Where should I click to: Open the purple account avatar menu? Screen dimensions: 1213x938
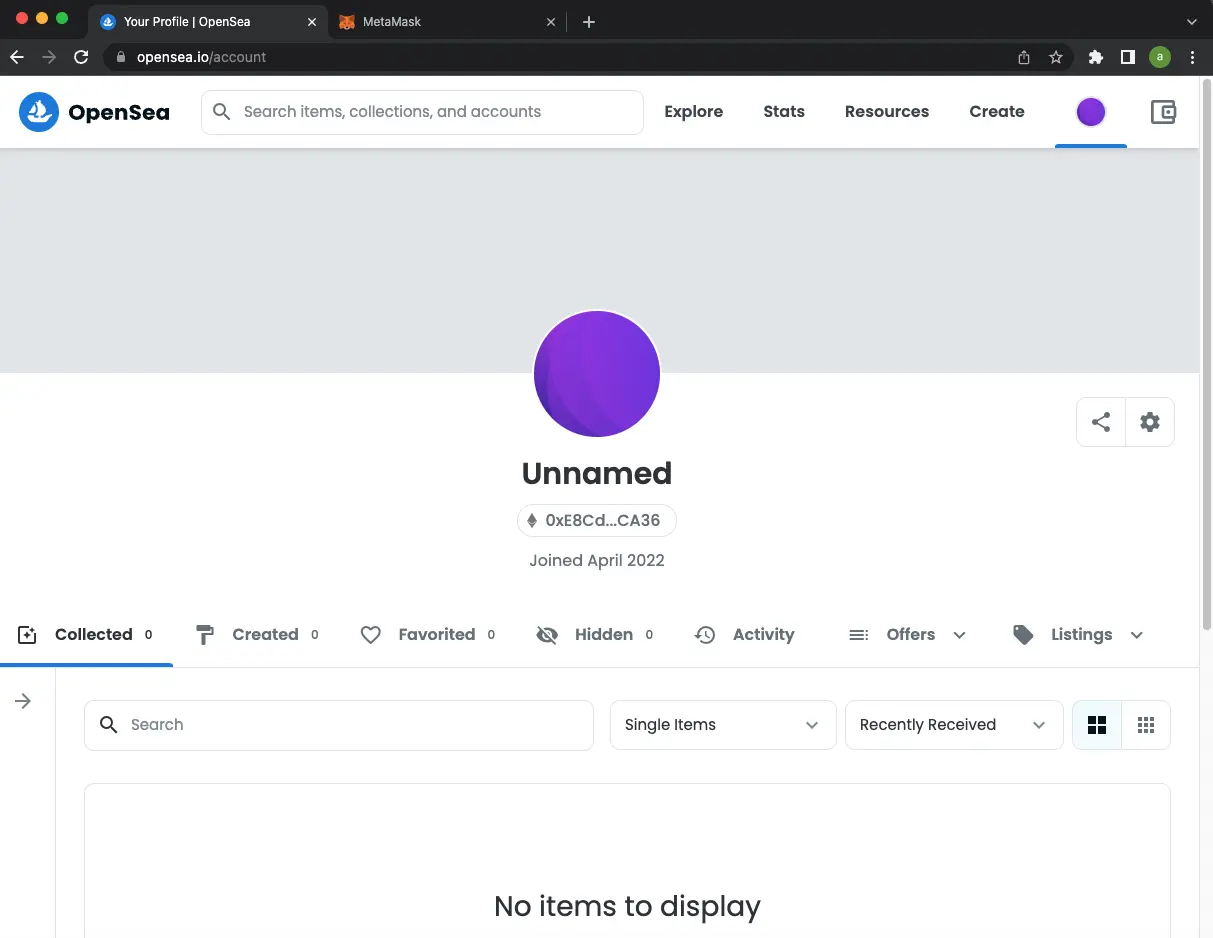tap(1091, 112)
